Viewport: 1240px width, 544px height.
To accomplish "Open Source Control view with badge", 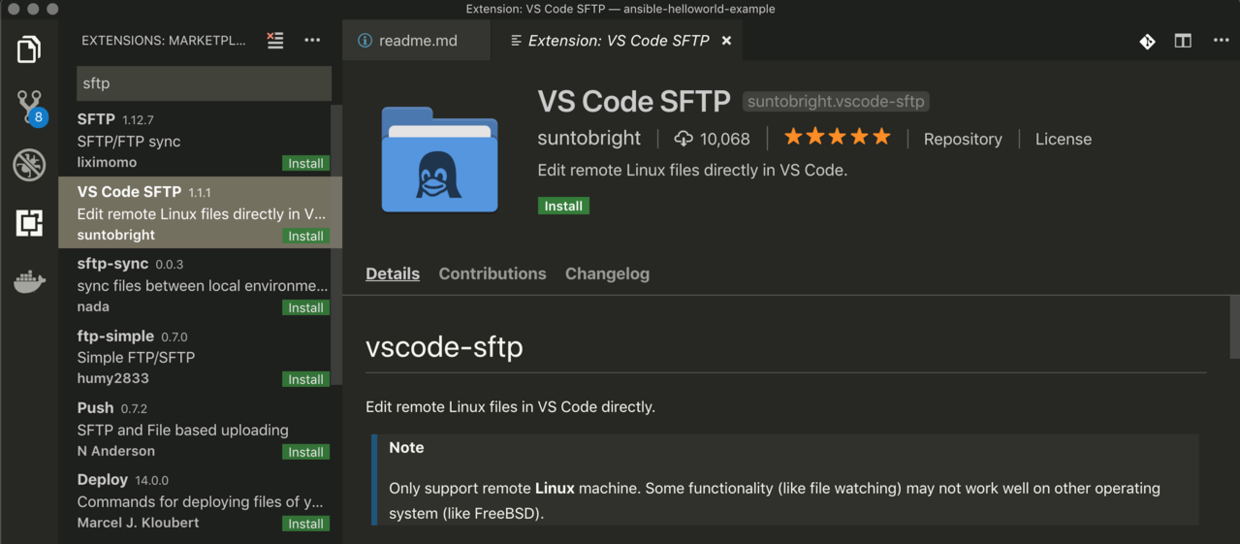I will click(x=29, y=106).
